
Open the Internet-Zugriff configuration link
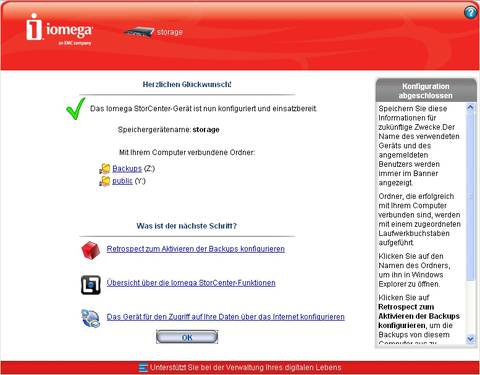coord(226,317)
